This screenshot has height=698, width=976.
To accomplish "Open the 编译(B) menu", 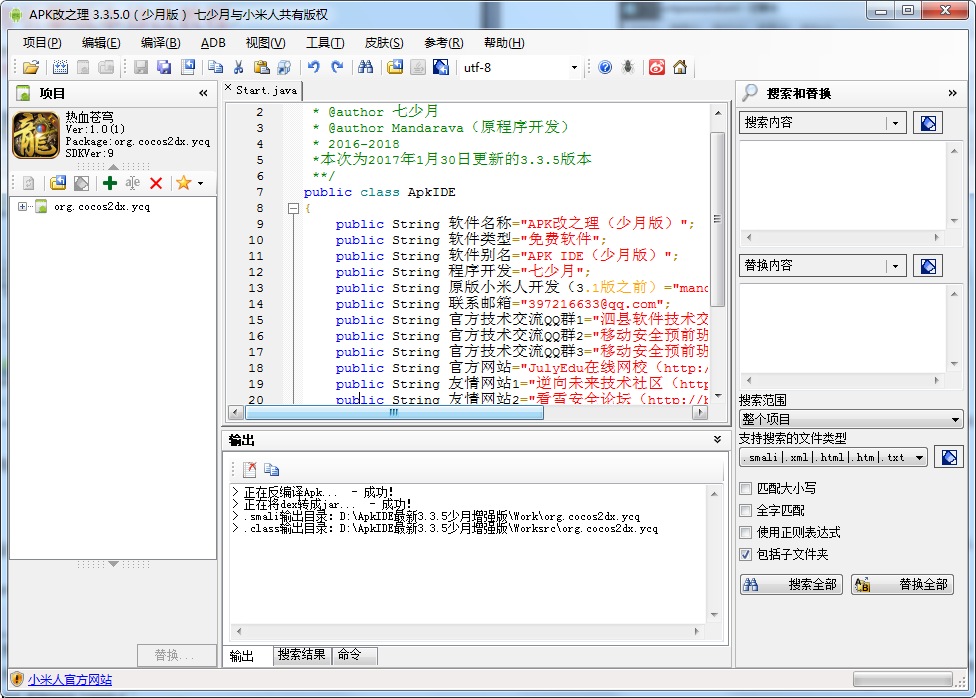I will (x=160, y=43).
